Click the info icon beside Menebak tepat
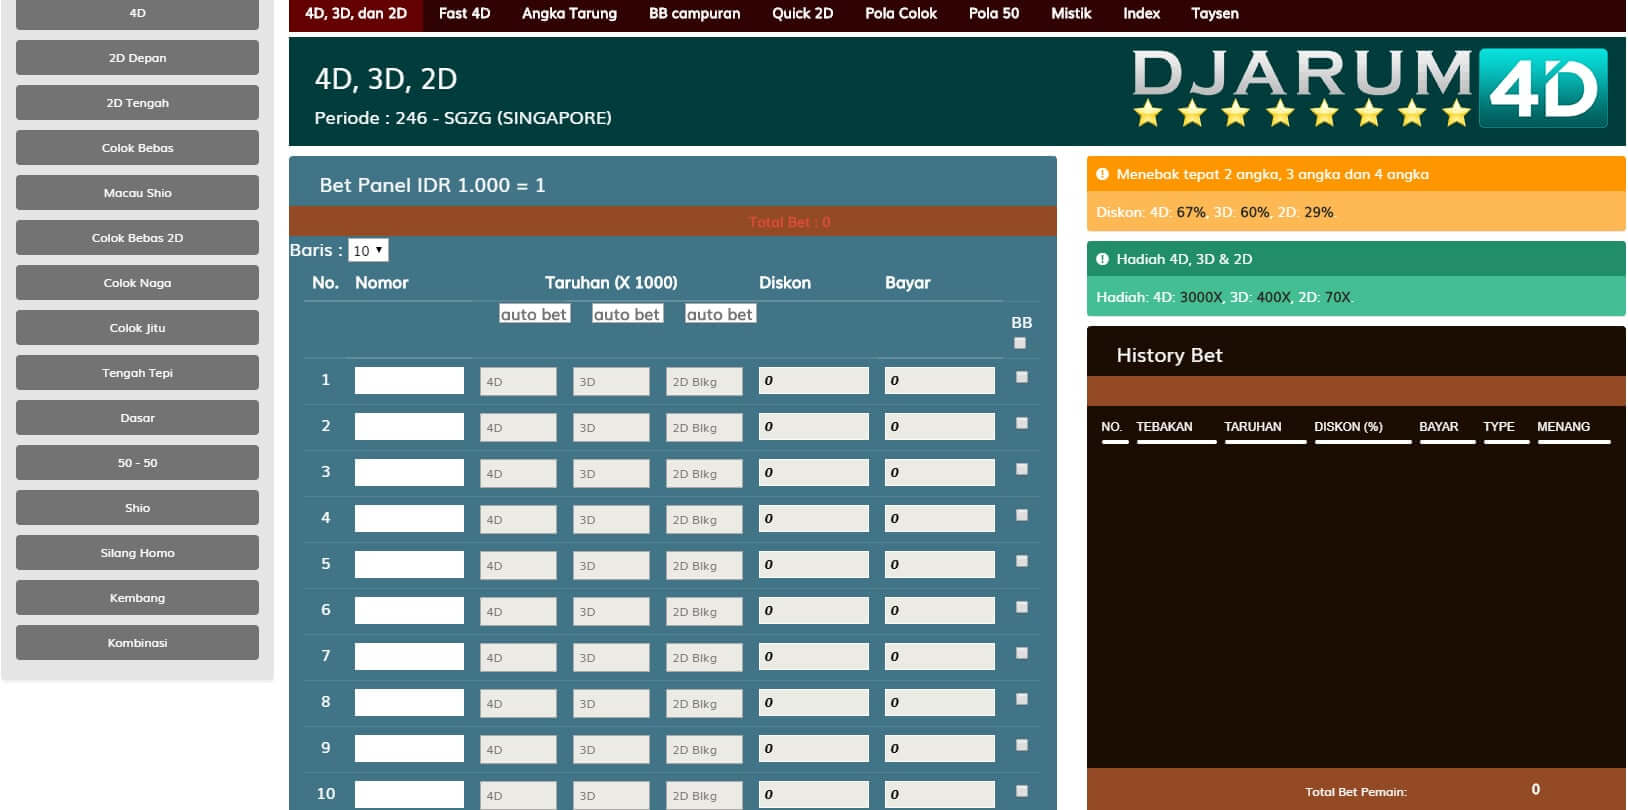Screen dimensions: 1628x810 [1102, 174]
